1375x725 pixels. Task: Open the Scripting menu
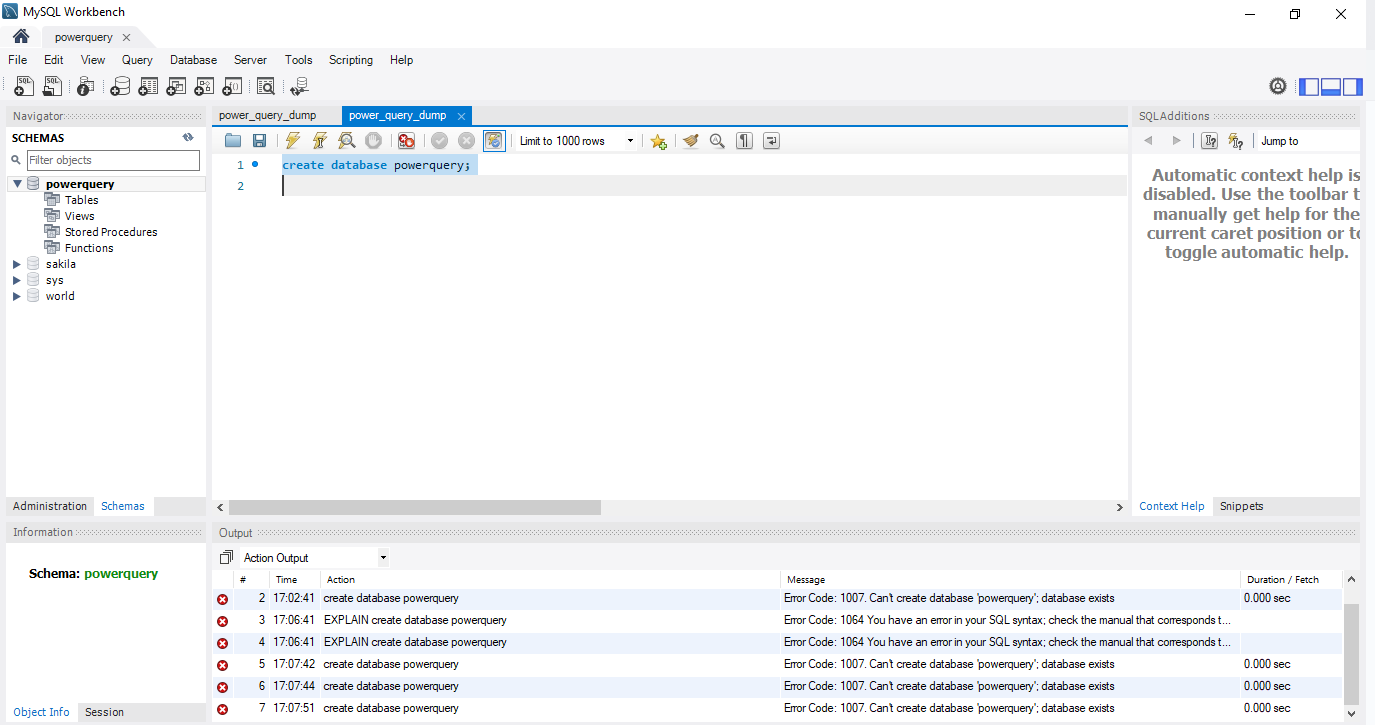(x=351, y=60)
